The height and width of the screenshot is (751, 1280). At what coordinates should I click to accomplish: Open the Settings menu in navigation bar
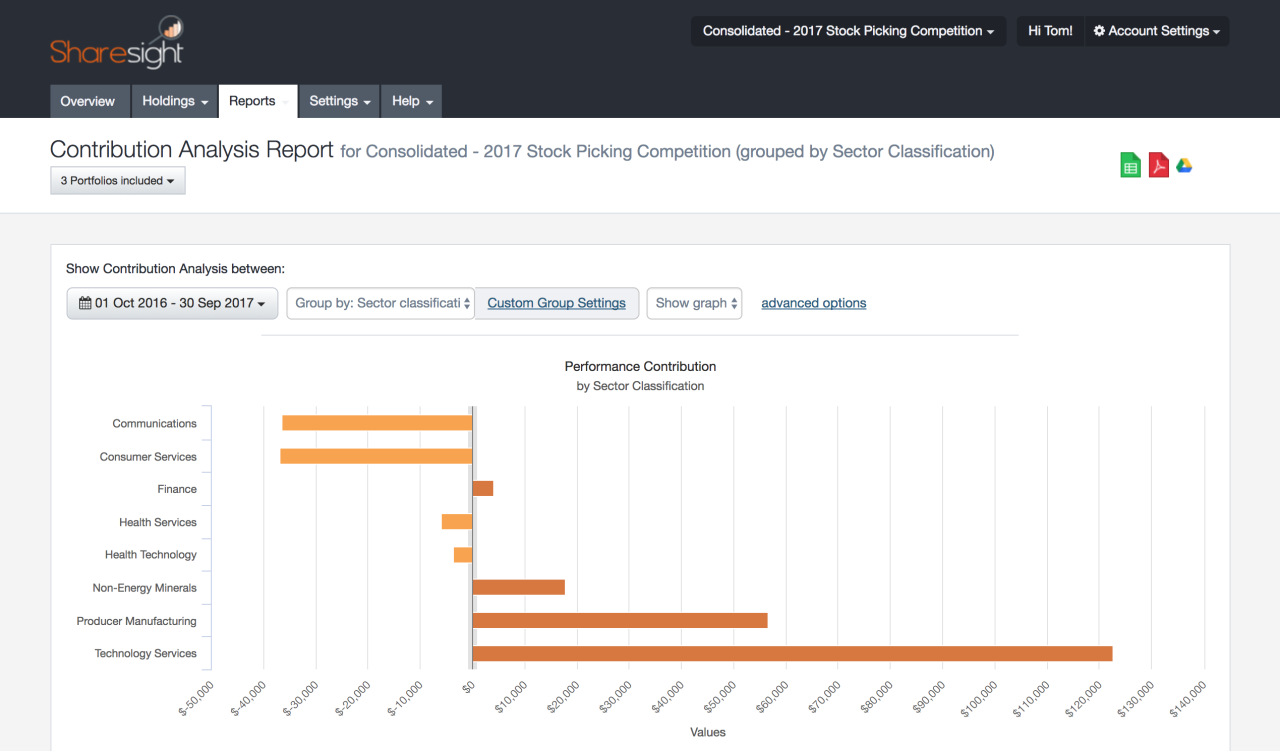(340, 101)
